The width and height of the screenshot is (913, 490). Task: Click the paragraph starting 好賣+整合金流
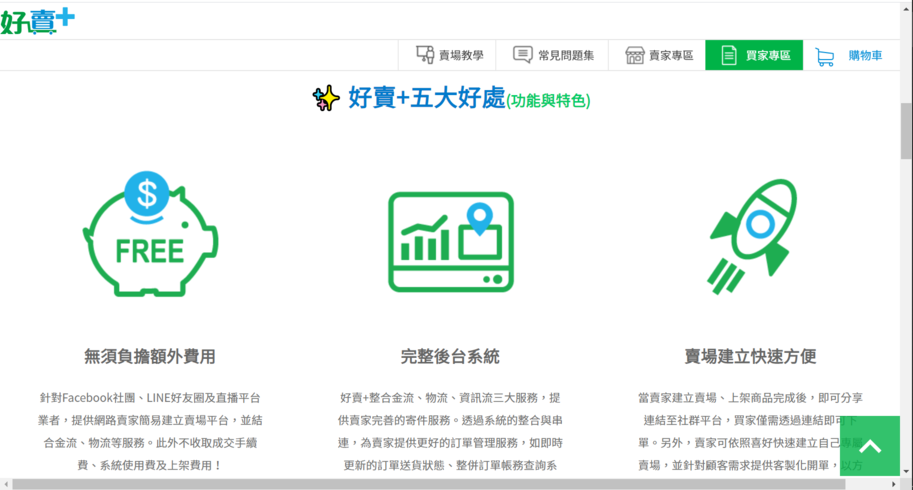pyautogui.click(x=450, y=431)
